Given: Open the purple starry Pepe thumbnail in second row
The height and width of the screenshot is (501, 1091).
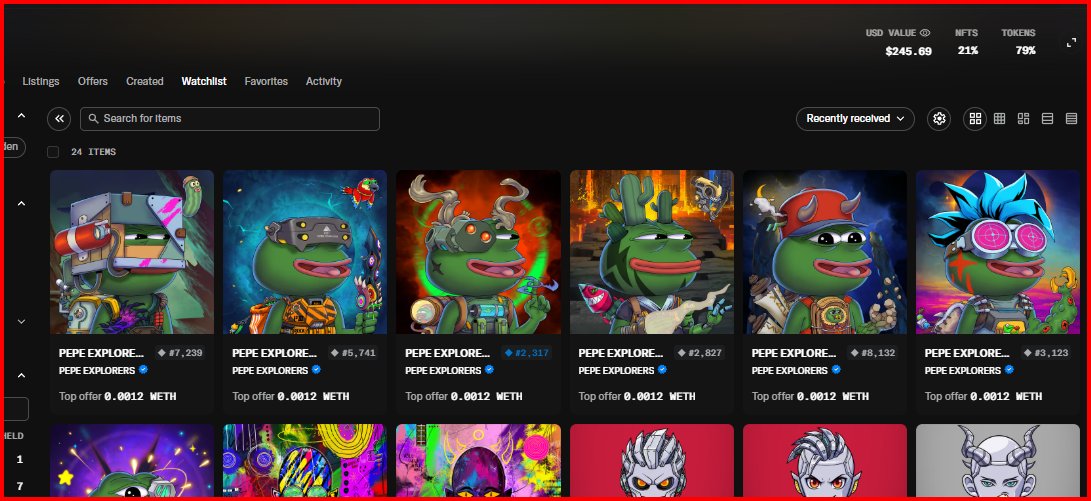Looking at the screenshot, I should (132, 460).
